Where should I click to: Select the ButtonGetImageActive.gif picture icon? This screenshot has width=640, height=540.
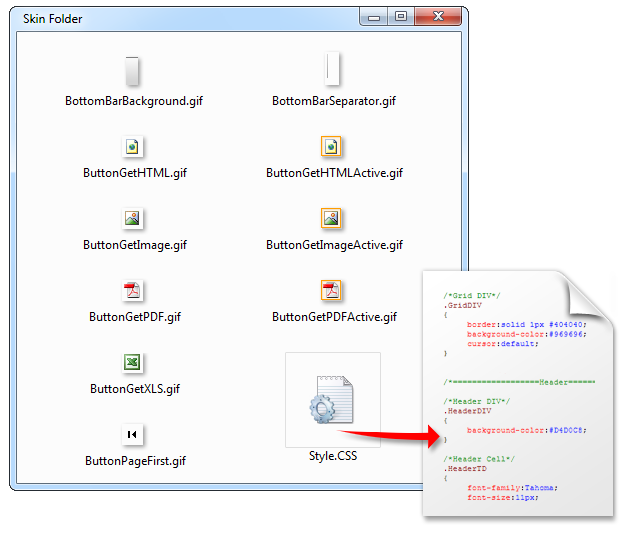pos(331,218)
